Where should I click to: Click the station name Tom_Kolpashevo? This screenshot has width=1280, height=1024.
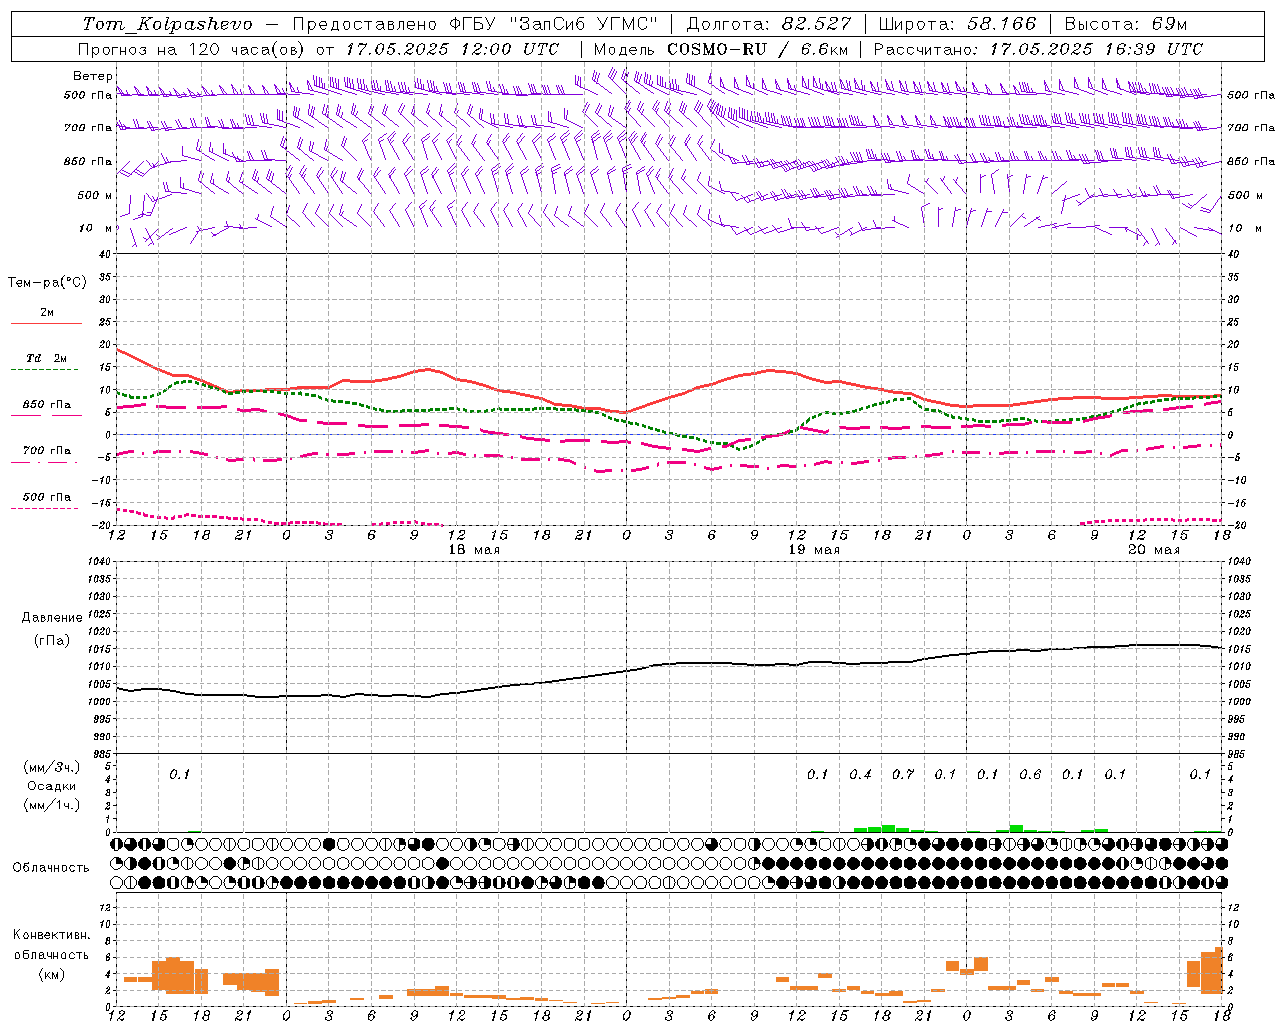click(x=167, y=24)
